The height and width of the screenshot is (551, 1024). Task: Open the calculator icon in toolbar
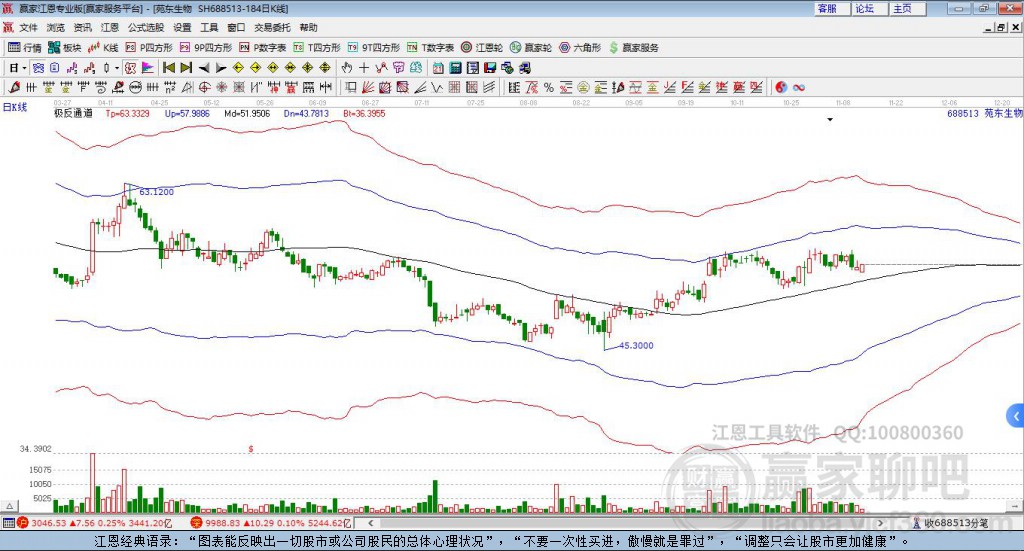click(x=455, y=68)
